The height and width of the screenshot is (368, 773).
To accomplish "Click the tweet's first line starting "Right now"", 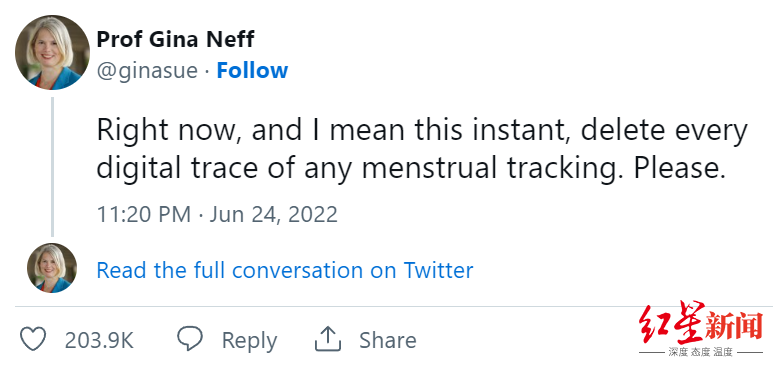I will [x=422, y=131].
